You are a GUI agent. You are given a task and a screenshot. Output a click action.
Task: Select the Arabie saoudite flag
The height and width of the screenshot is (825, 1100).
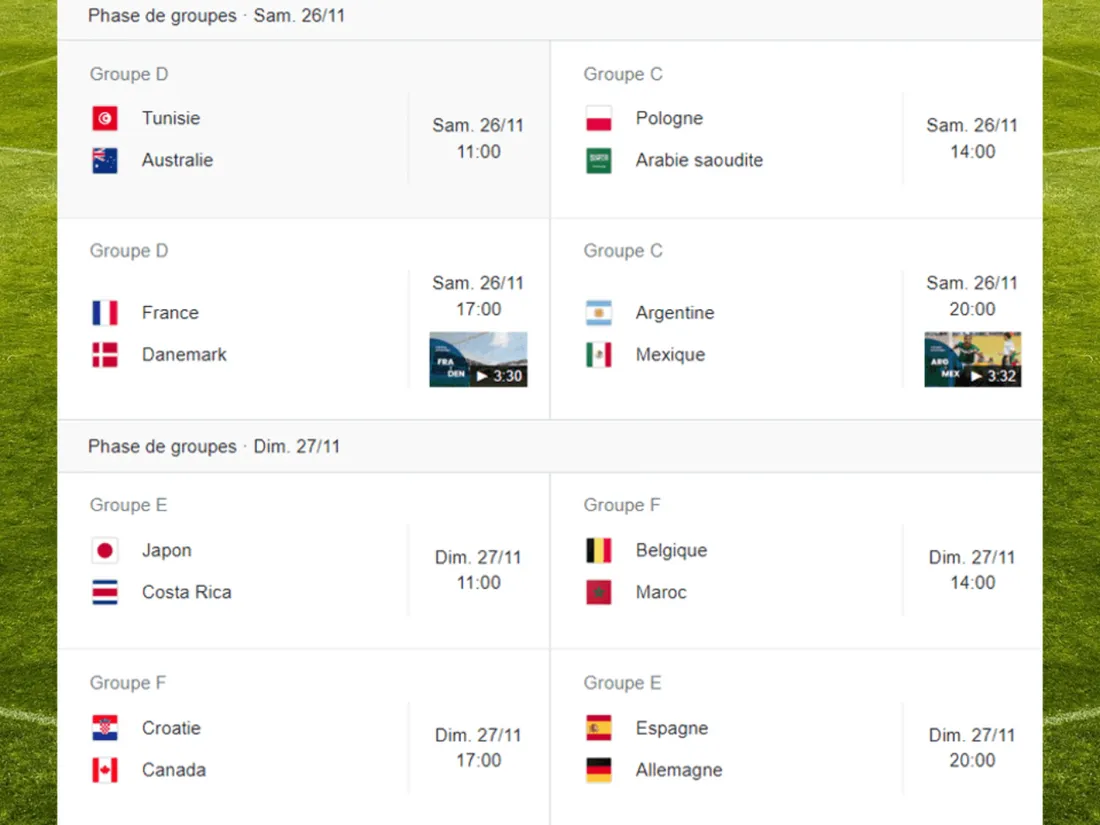click(x=598, y=161)
